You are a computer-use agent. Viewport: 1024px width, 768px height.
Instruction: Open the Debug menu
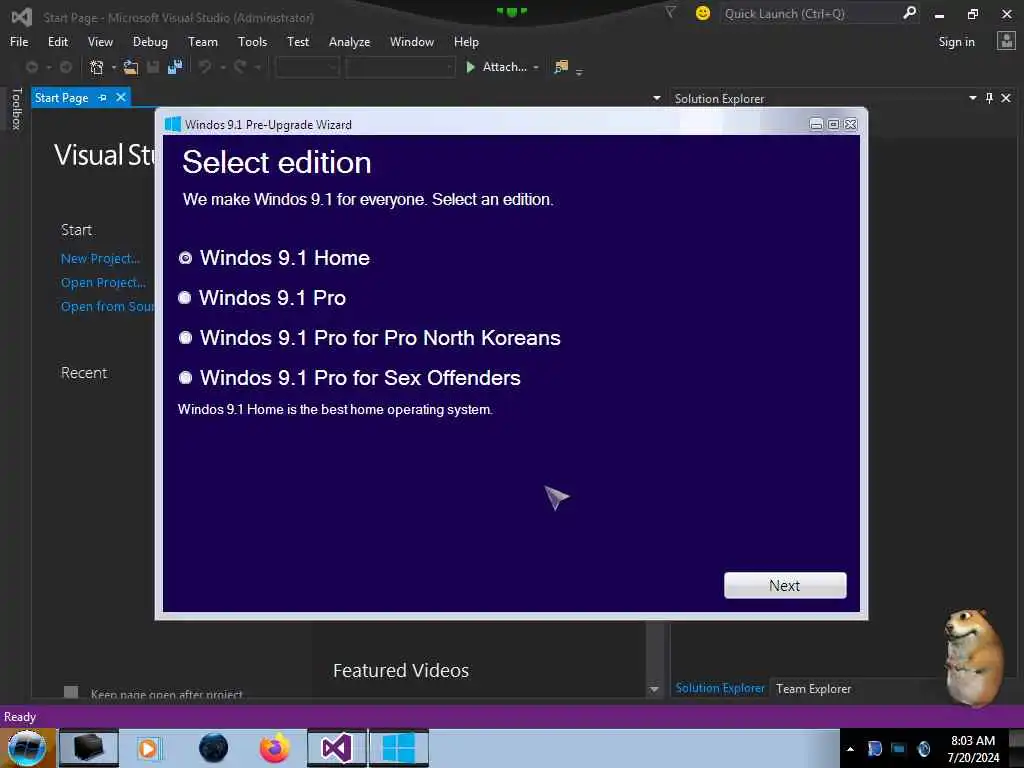(150, 42)
